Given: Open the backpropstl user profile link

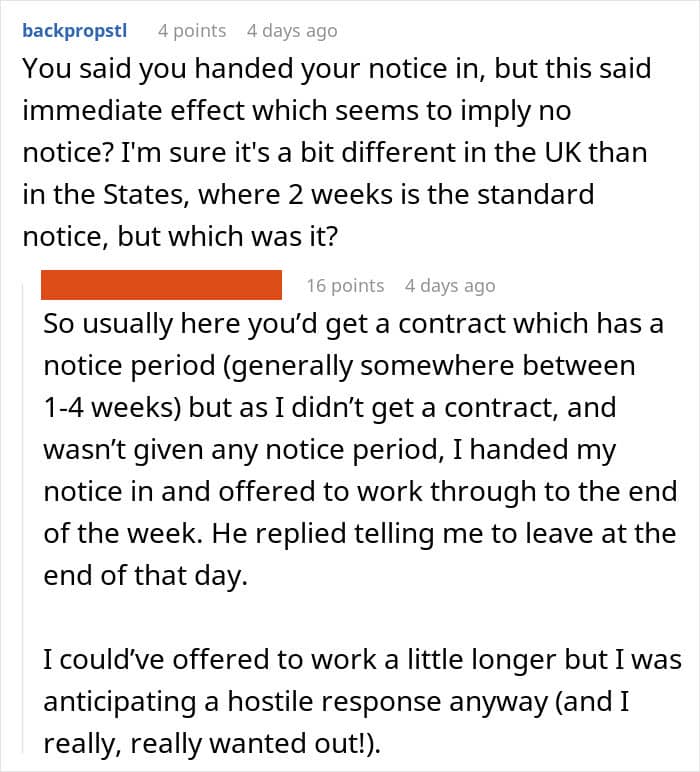Looking at the screenshot, I should pos(75,31).
